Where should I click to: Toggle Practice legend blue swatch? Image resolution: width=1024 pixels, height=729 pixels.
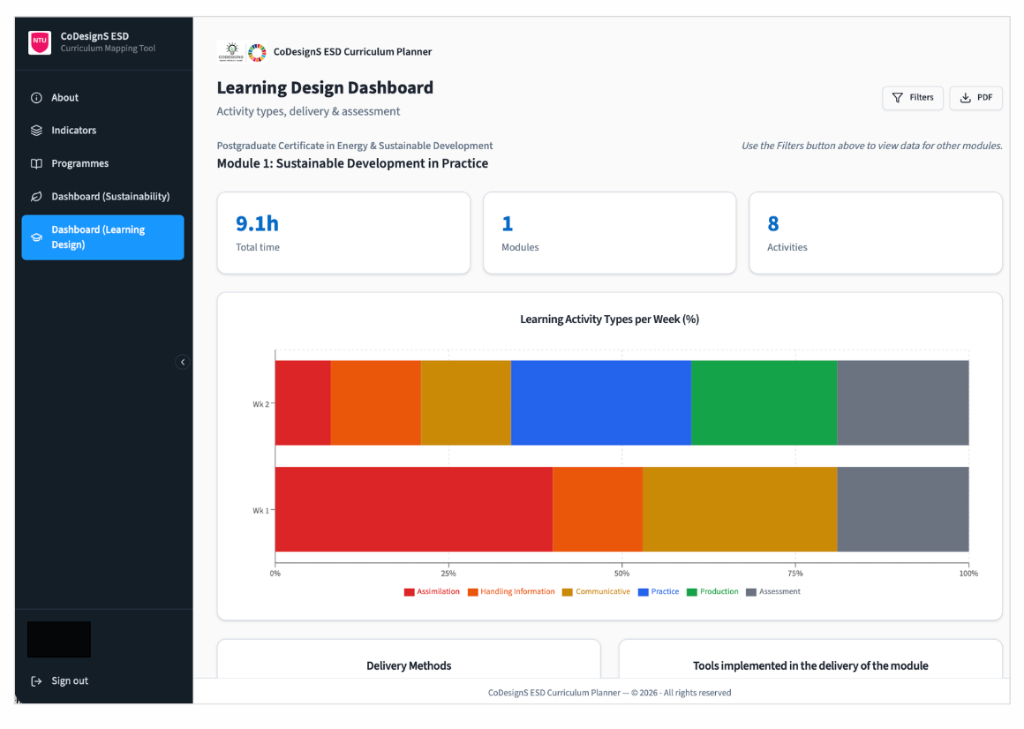click(x=643, y=592)
